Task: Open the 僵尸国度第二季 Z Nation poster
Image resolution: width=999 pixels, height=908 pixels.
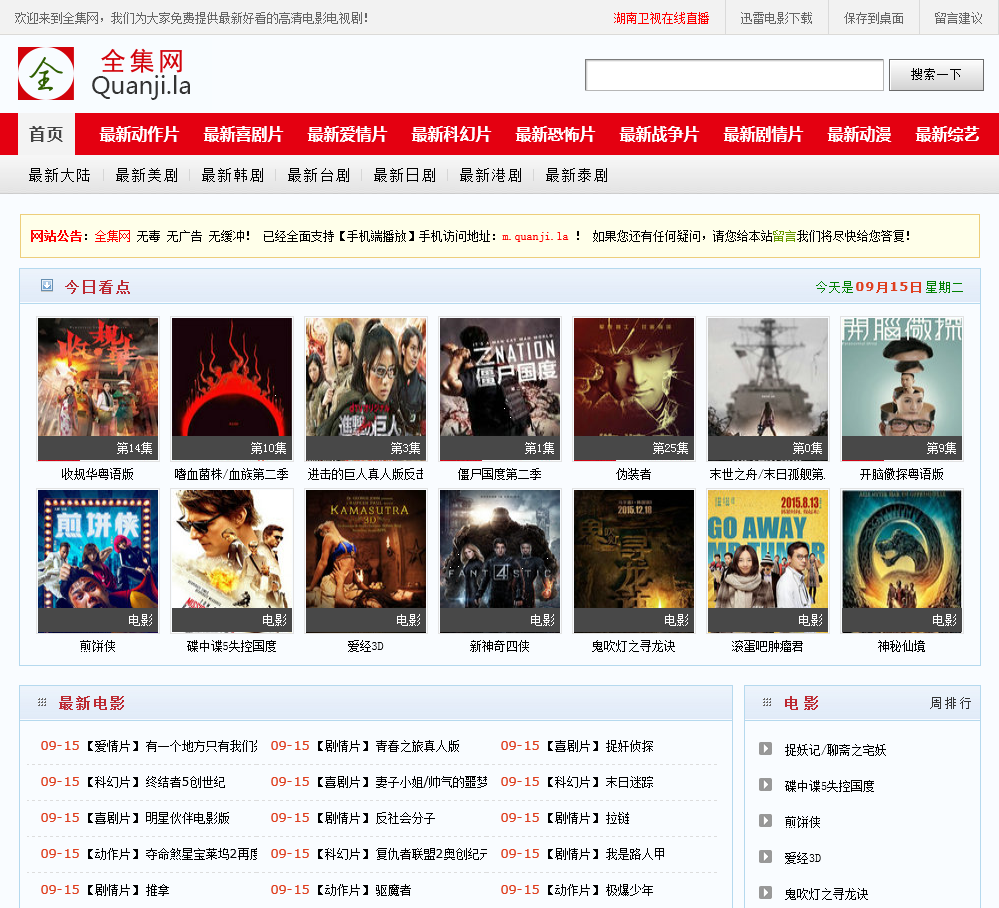Action: tap(500, 389)
